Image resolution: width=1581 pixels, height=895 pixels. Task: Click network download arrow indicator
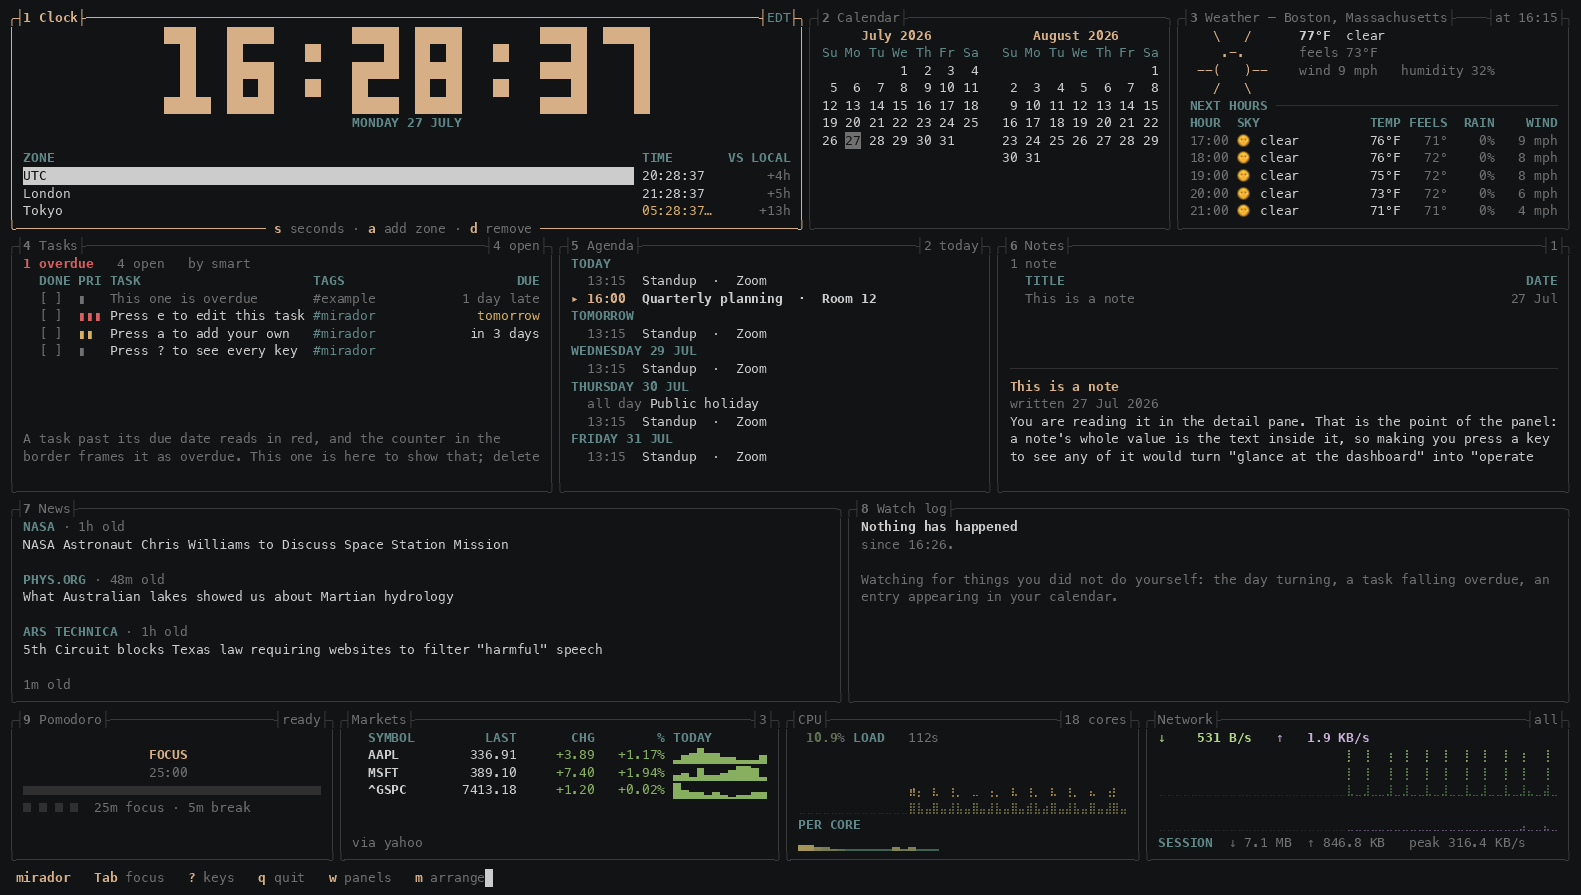(x=1162, y=738)
